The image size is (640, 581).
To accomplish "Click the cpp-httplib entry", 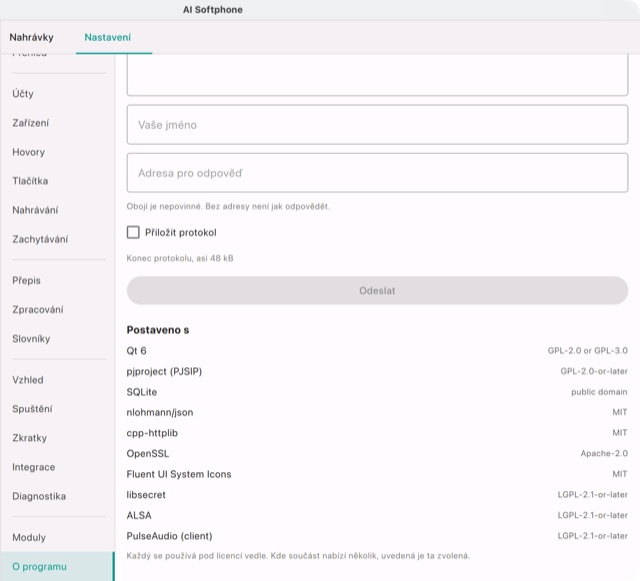I will point(377,433).
